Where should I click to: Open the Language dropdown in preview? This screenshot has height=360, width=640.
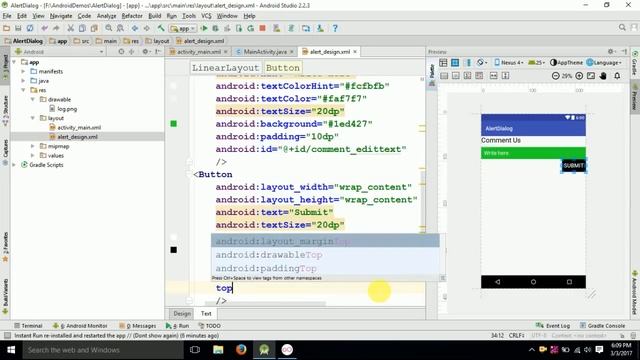point(604,62)
